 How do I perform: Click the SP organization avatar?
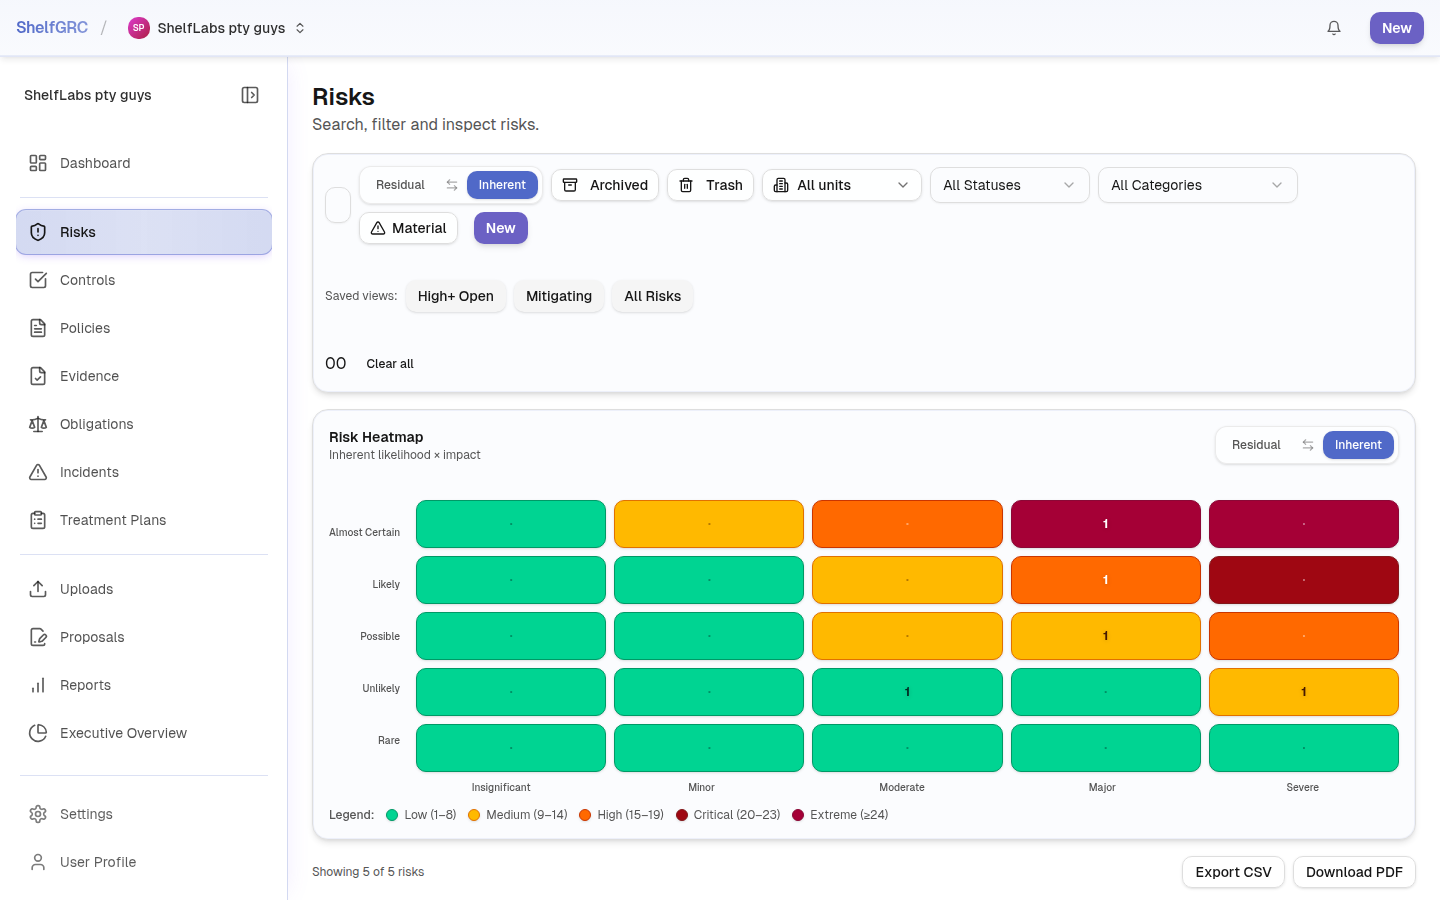(x=139, y=28)
